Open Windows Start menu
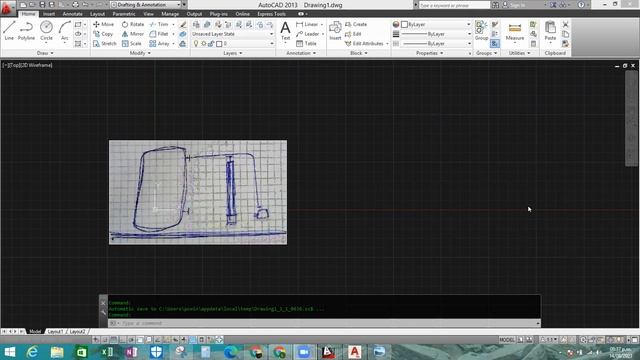The image size is (640, 360). (x=9, y=352)
